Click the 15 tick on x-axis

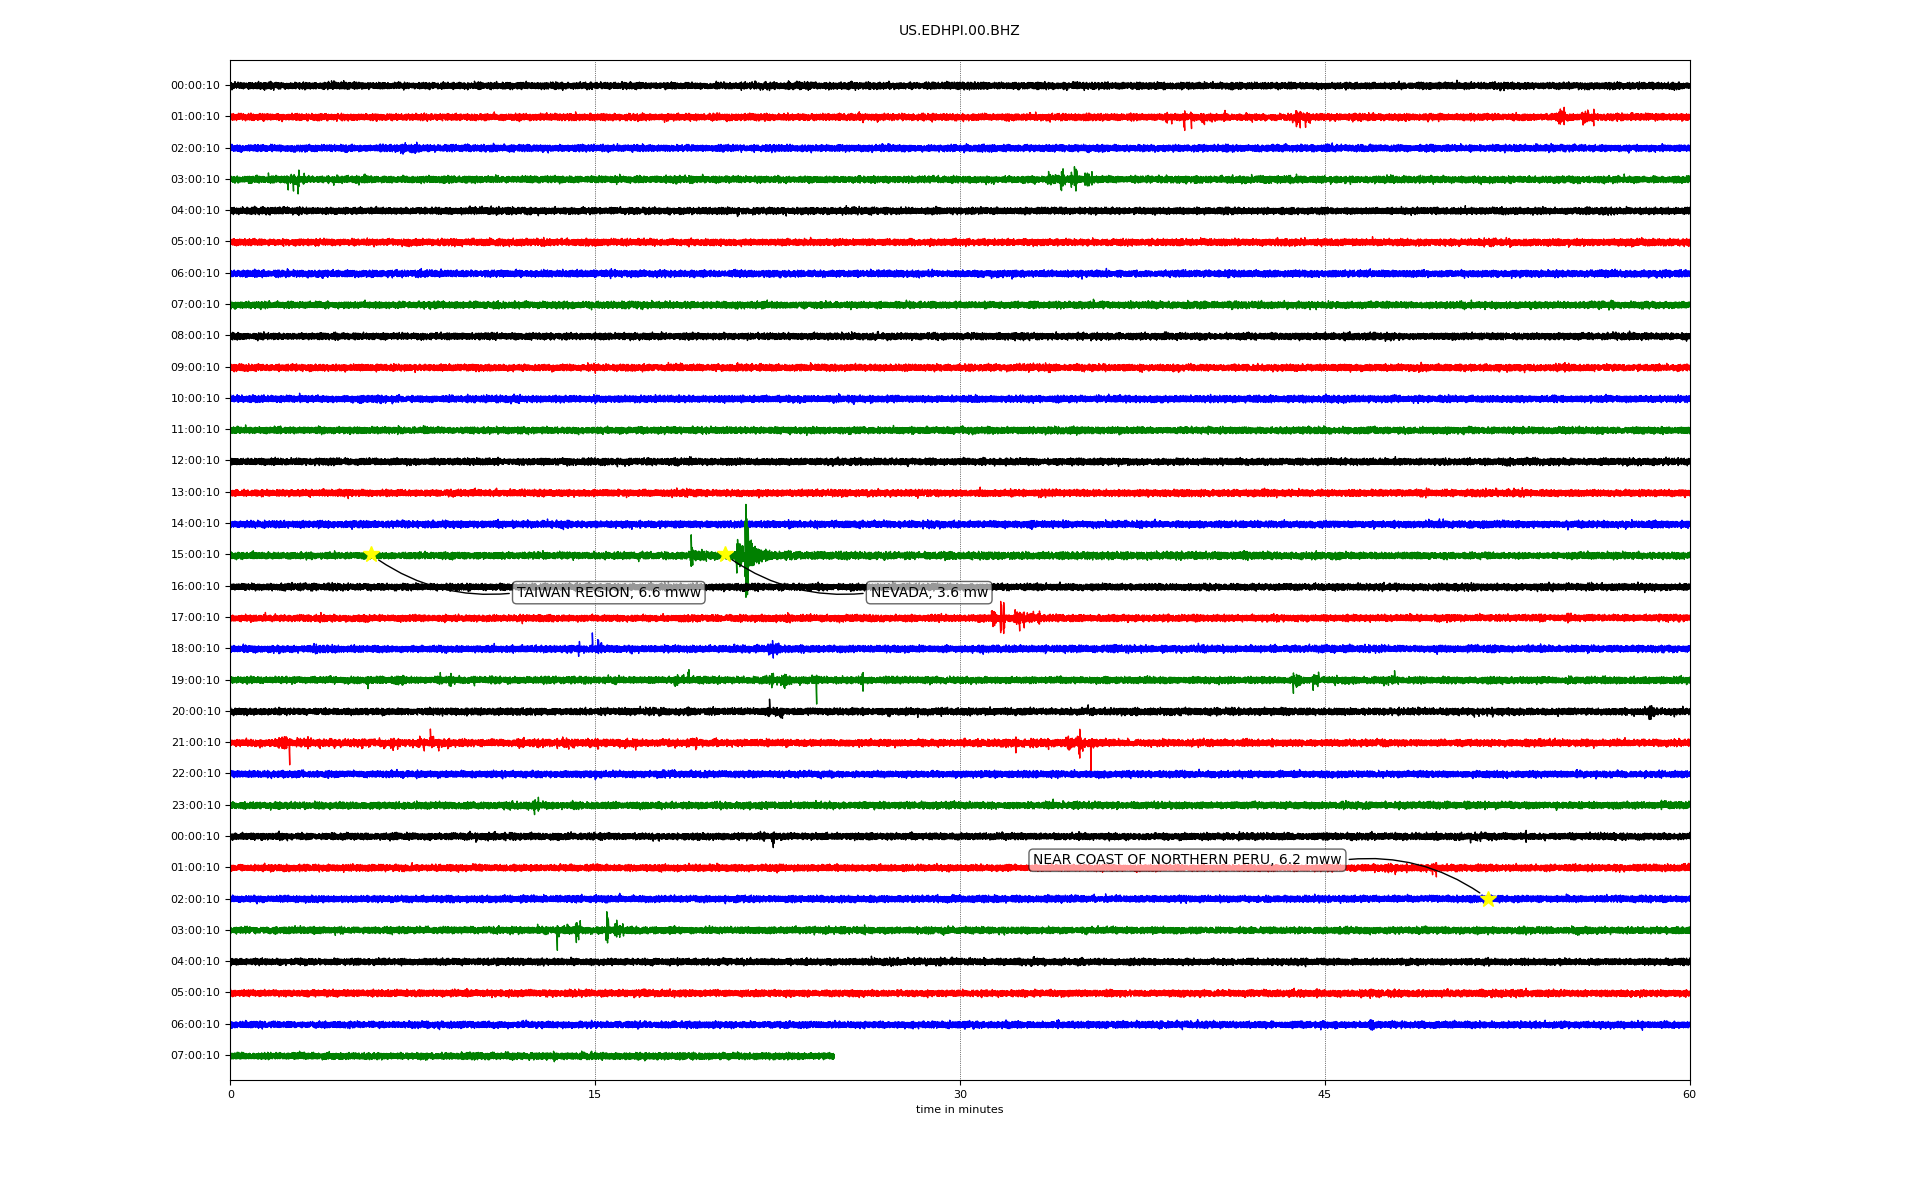595,1094
